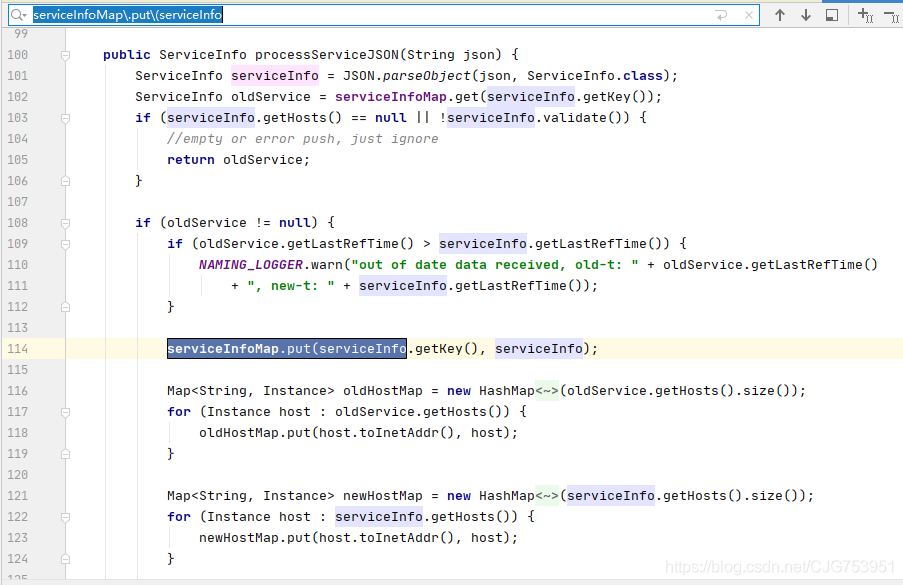
Task: Open results in Find window icon
Action: (832, 15)
